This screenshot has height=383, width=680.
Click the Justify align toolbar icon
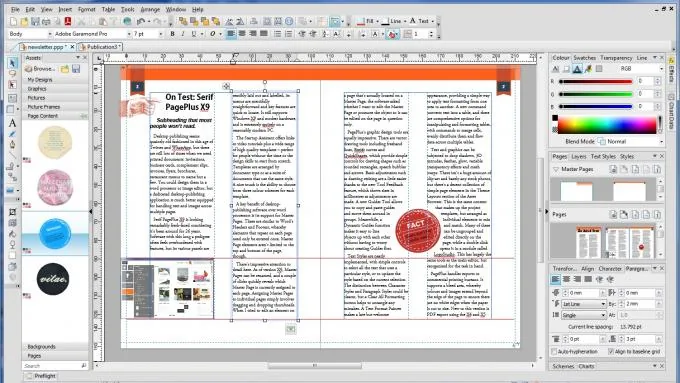click(263, 34)
